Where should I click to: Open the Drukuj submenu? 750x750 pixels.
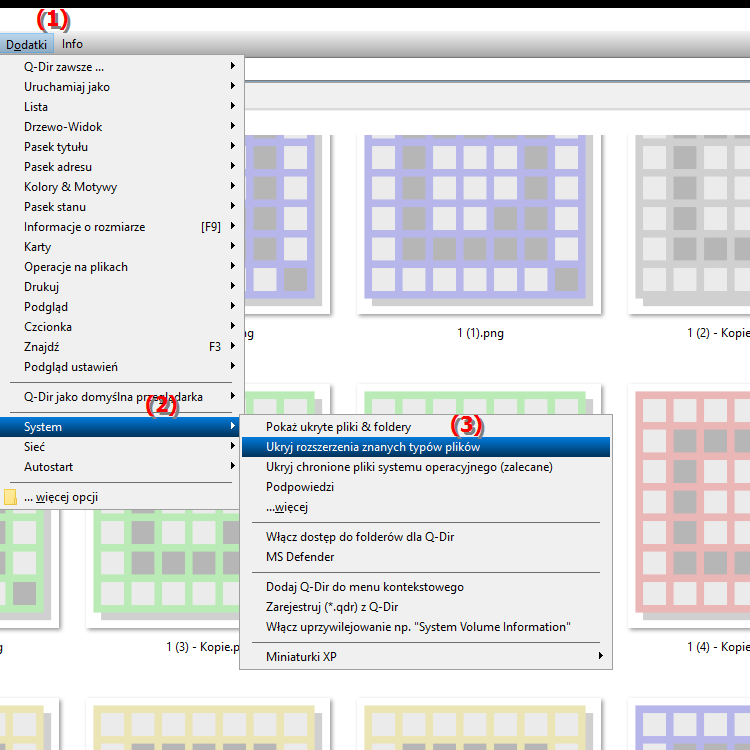click(x=122, y=287)
